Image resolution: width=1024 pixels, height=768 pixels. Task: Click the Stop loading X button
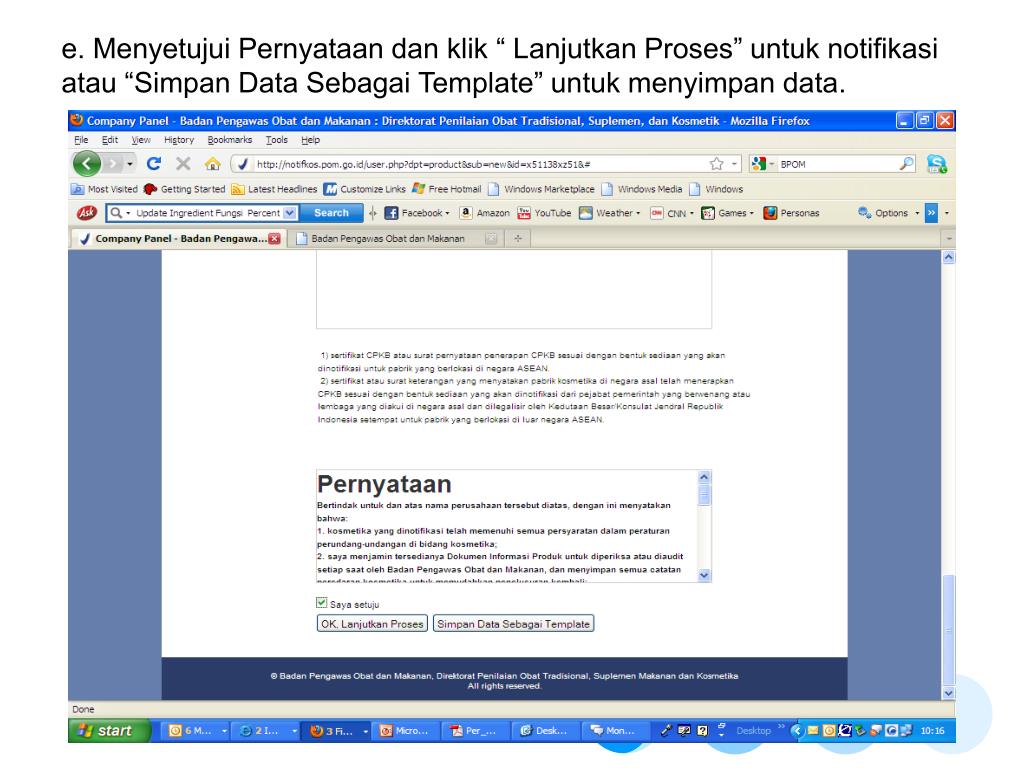(x=183, y=164)
